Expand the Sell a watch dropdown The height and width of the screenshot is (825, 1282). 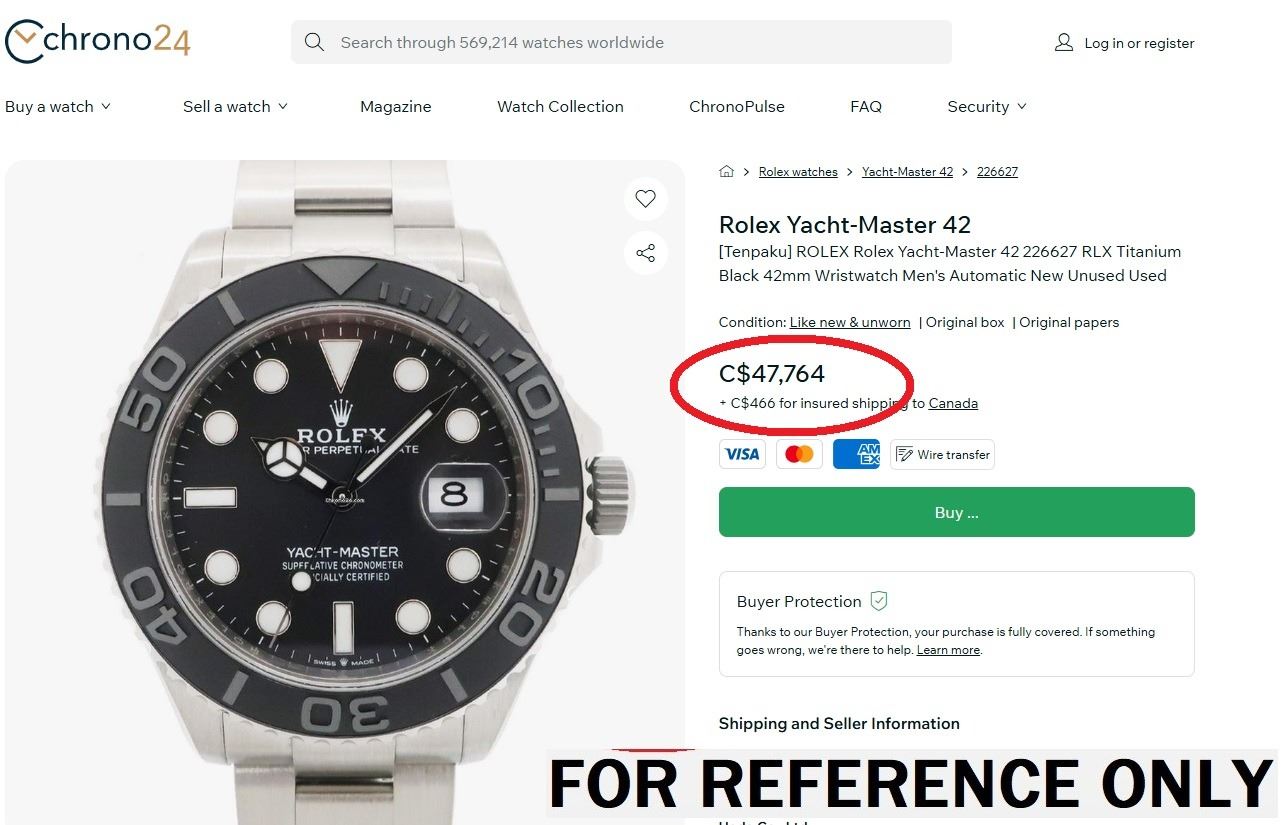pos(235,107)
